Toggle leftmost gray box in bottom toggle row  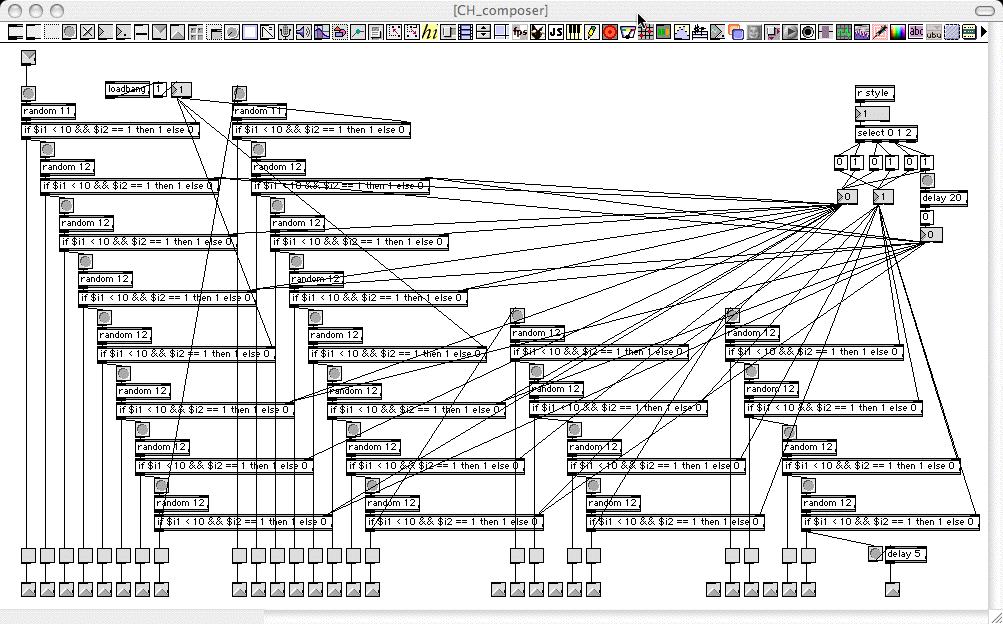pos(28,555)
